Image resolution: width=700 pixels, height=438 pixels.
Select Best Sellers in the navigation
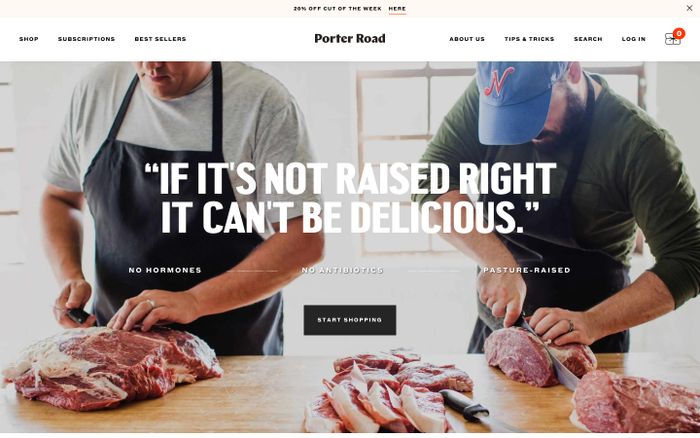coord(160,39)
